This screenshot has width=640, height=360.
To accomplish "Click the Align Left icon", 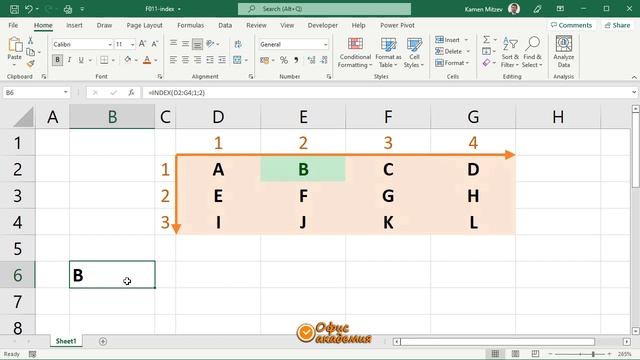I will click(x=173, y=60).
